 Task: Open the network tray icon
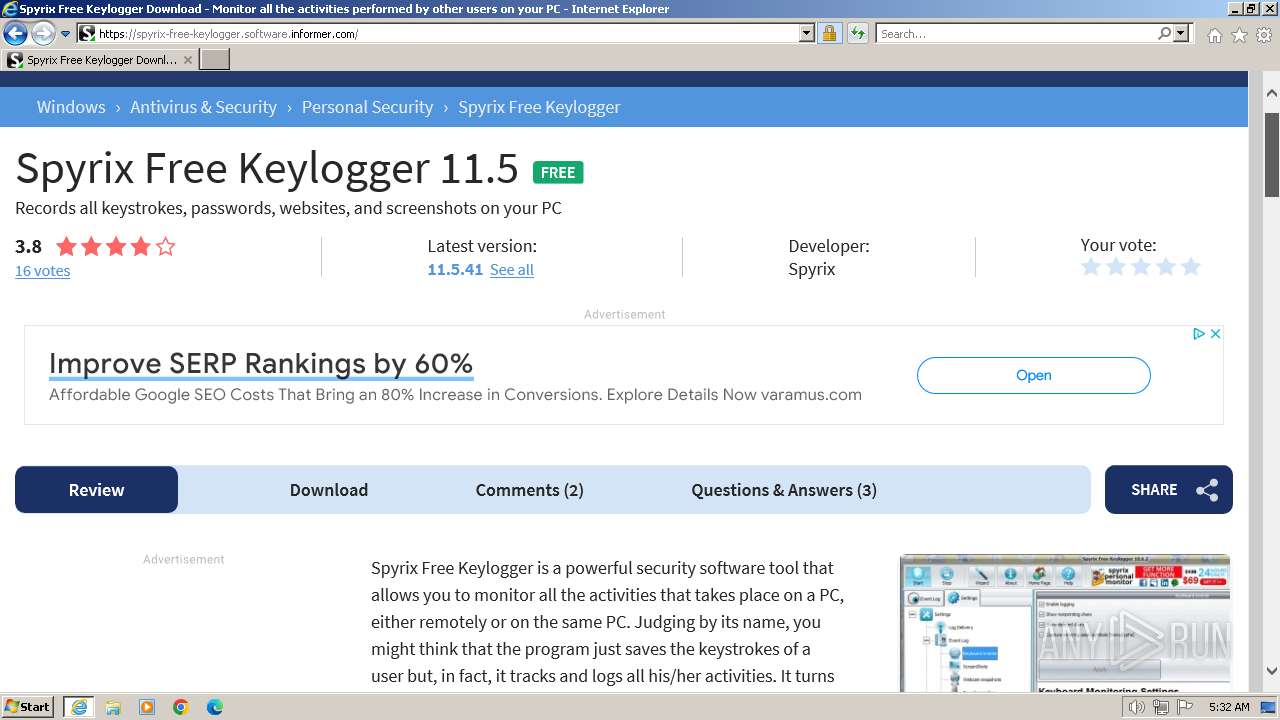tap(1161, 707)
